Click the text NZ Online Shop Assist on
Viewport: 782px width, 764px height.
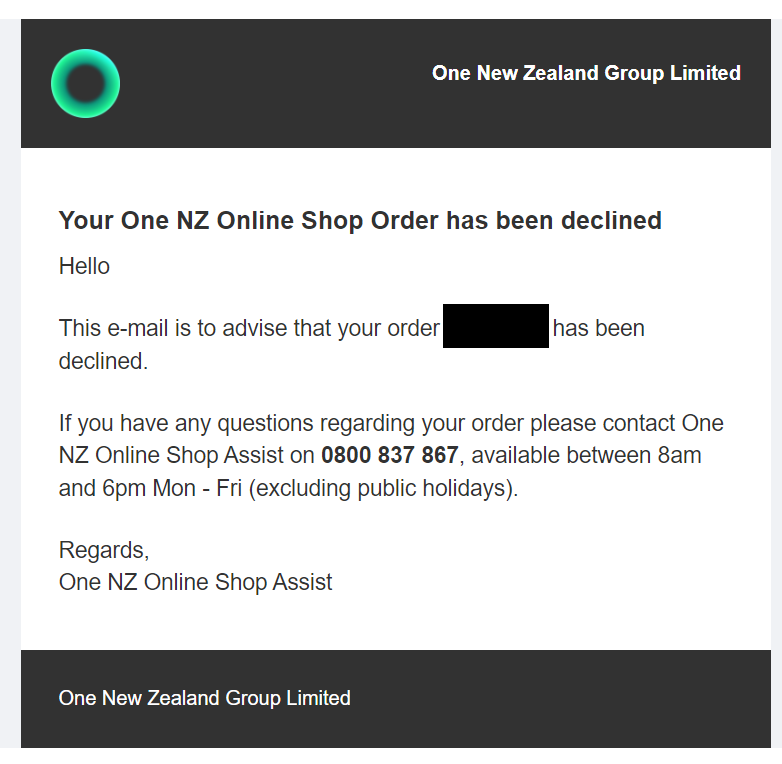[187, 455]
